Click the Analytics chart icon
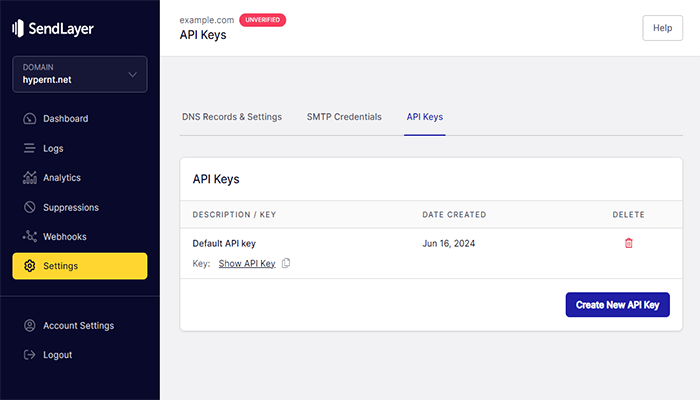 pyautogui.click(x=29, y=178)
